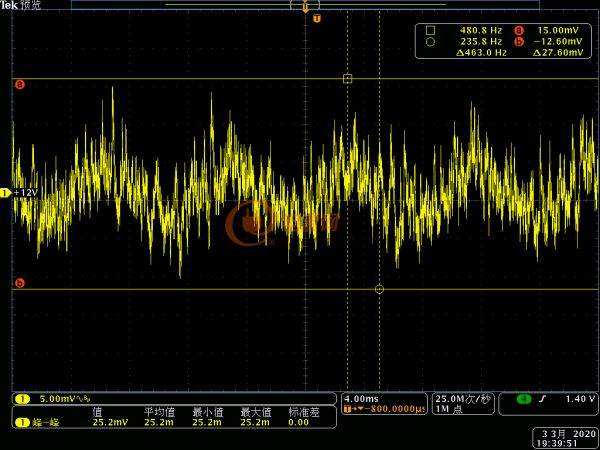Click the 1.40 V trigger level readout
Screen dimensions: 600x450
coord(580,399)
